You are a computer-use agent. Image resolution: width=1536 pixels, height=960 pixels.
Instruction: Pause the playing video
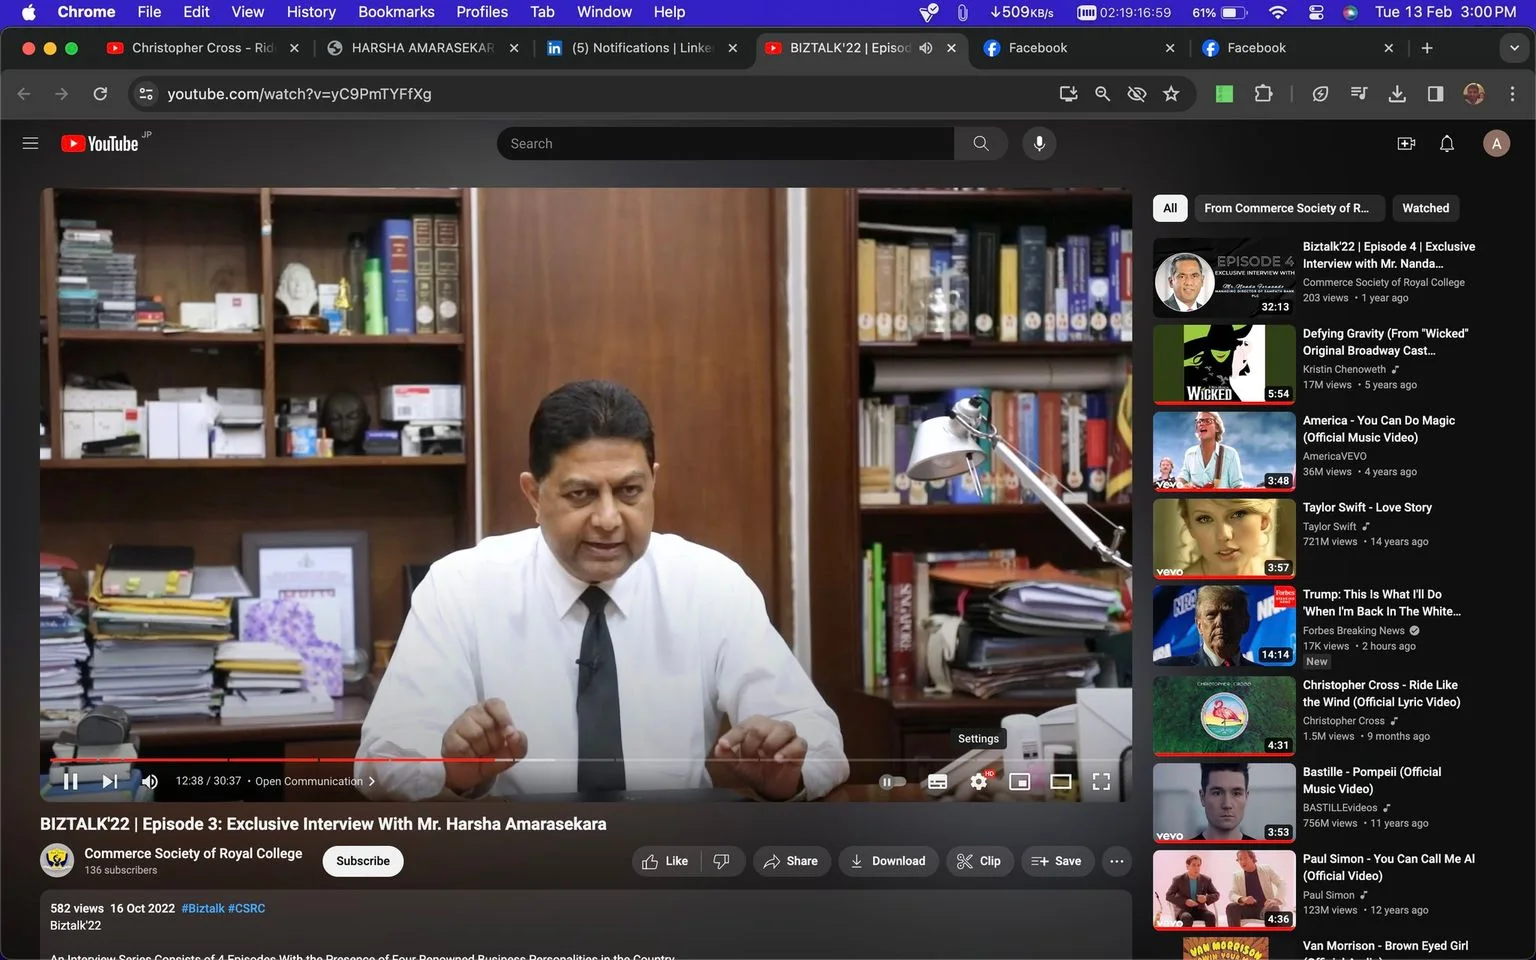71,781
